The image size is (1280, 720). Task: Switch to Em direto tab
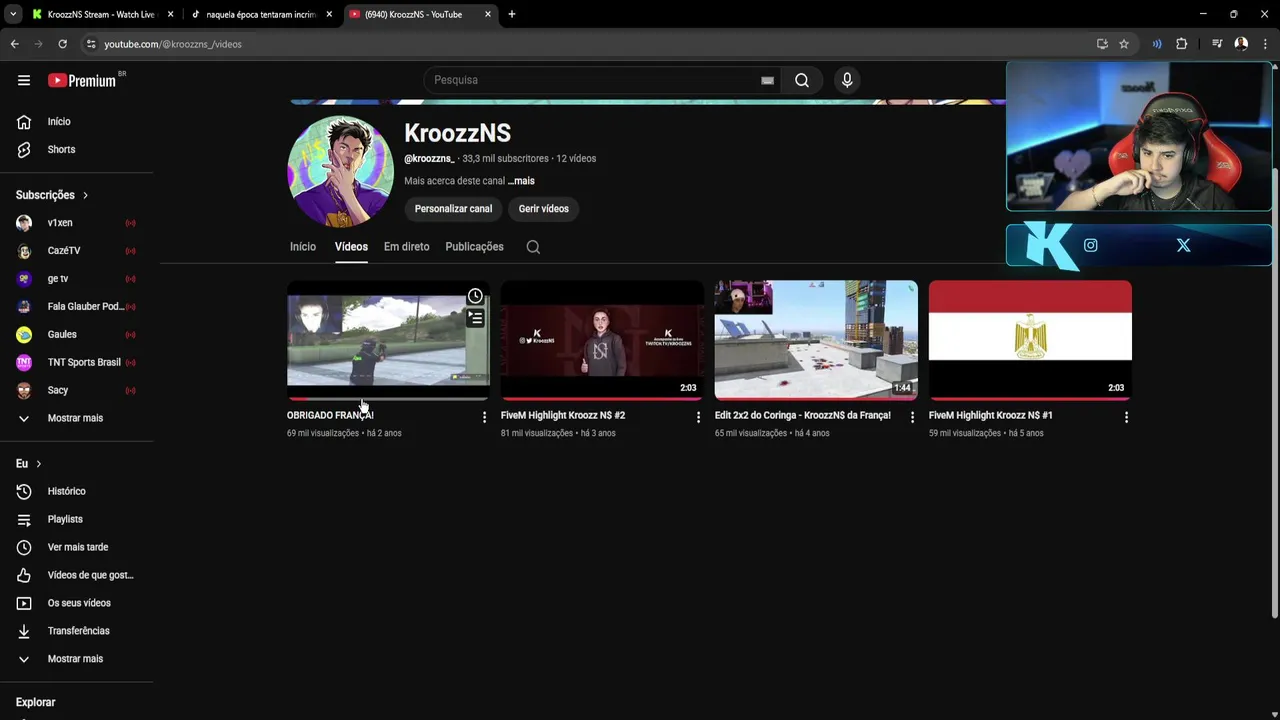tap(406, 247)
